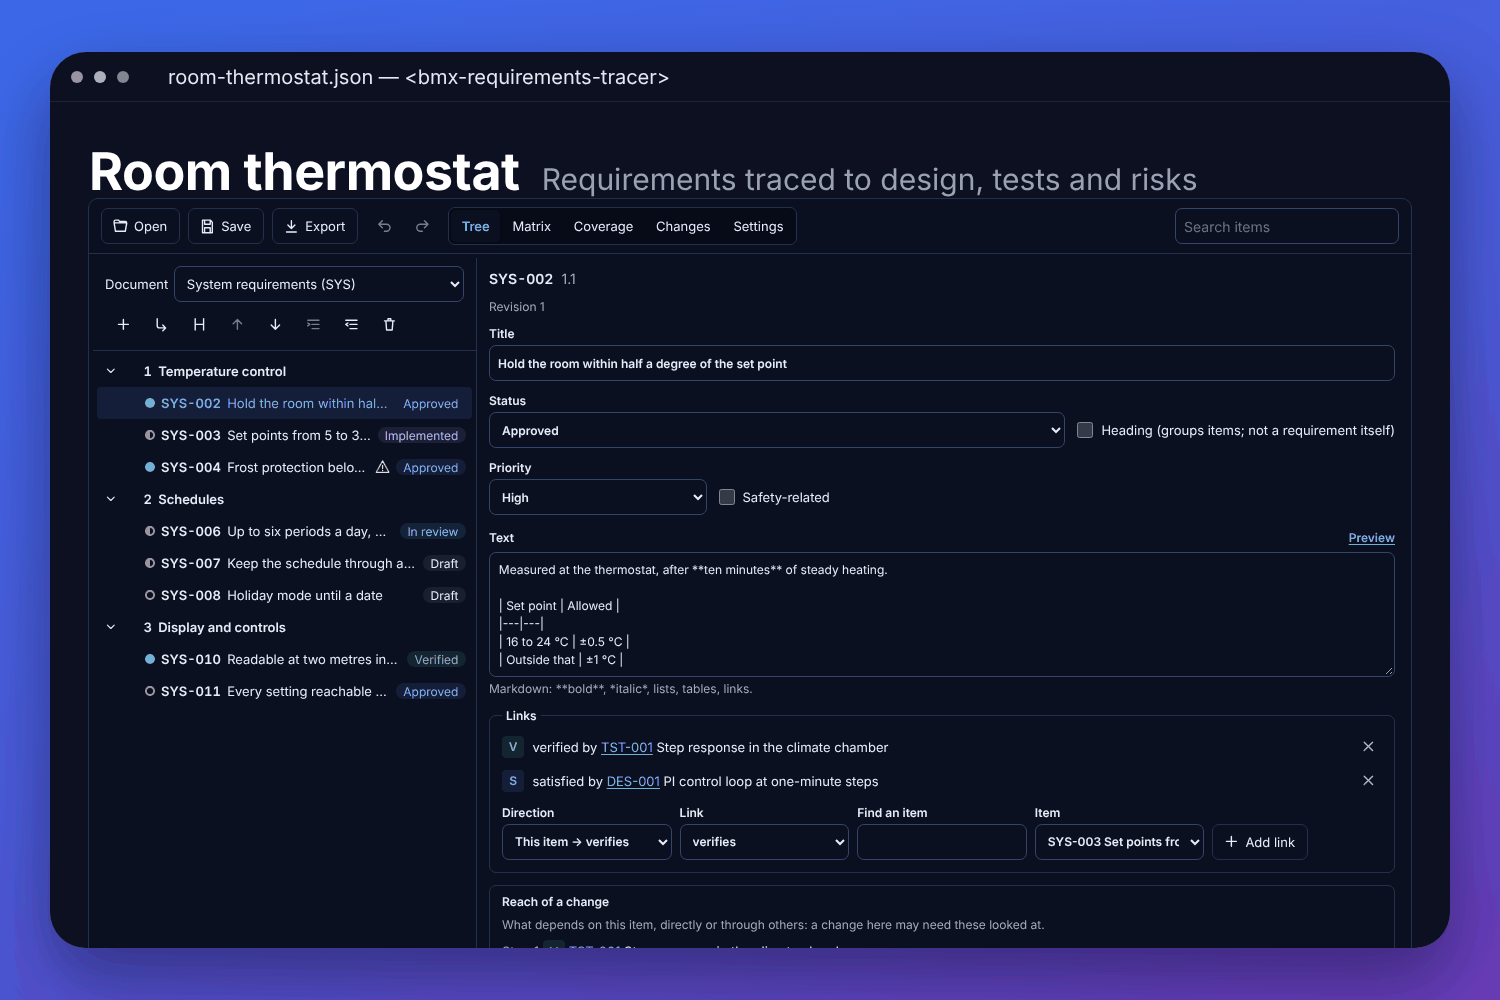This screenshot has width=1500, height=1000.
Task: Move the selected item up
Action: 237,324
